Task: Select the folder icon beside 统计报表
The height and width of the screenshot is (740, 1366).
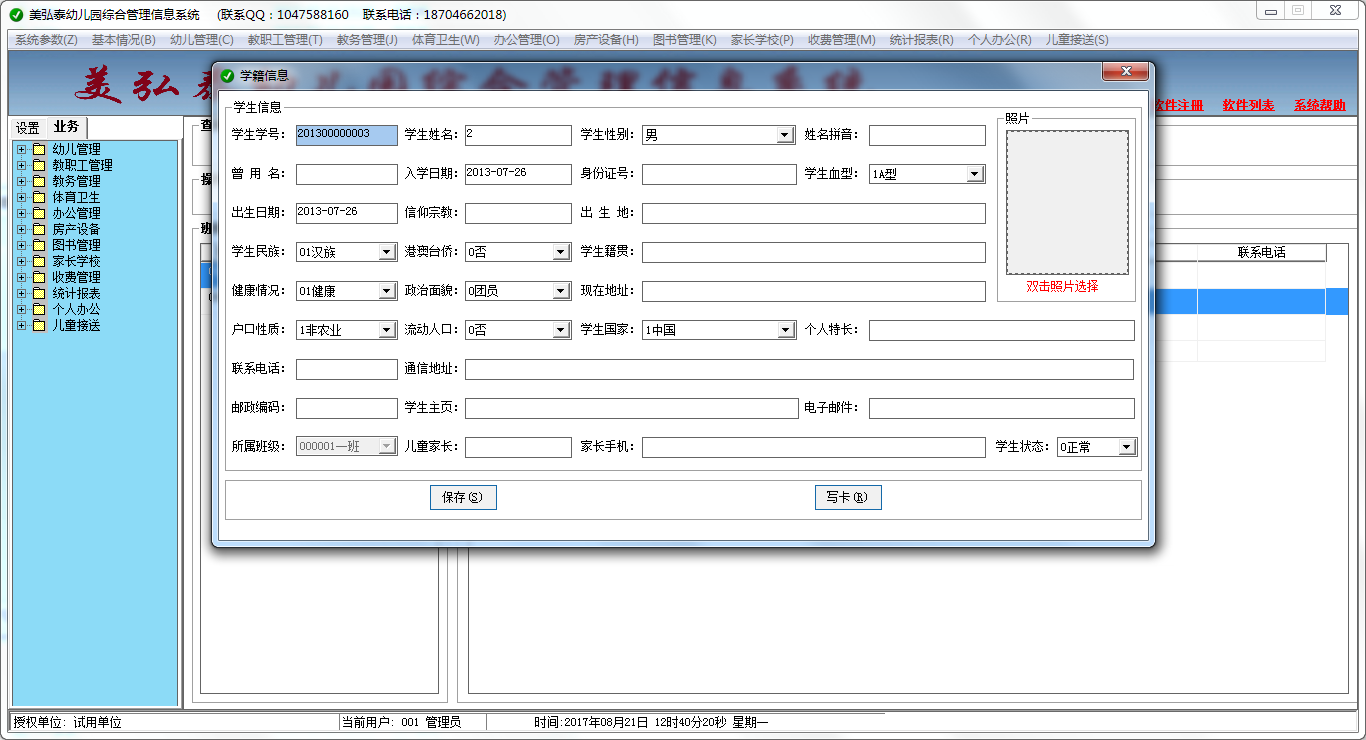Action: [39, 293]
